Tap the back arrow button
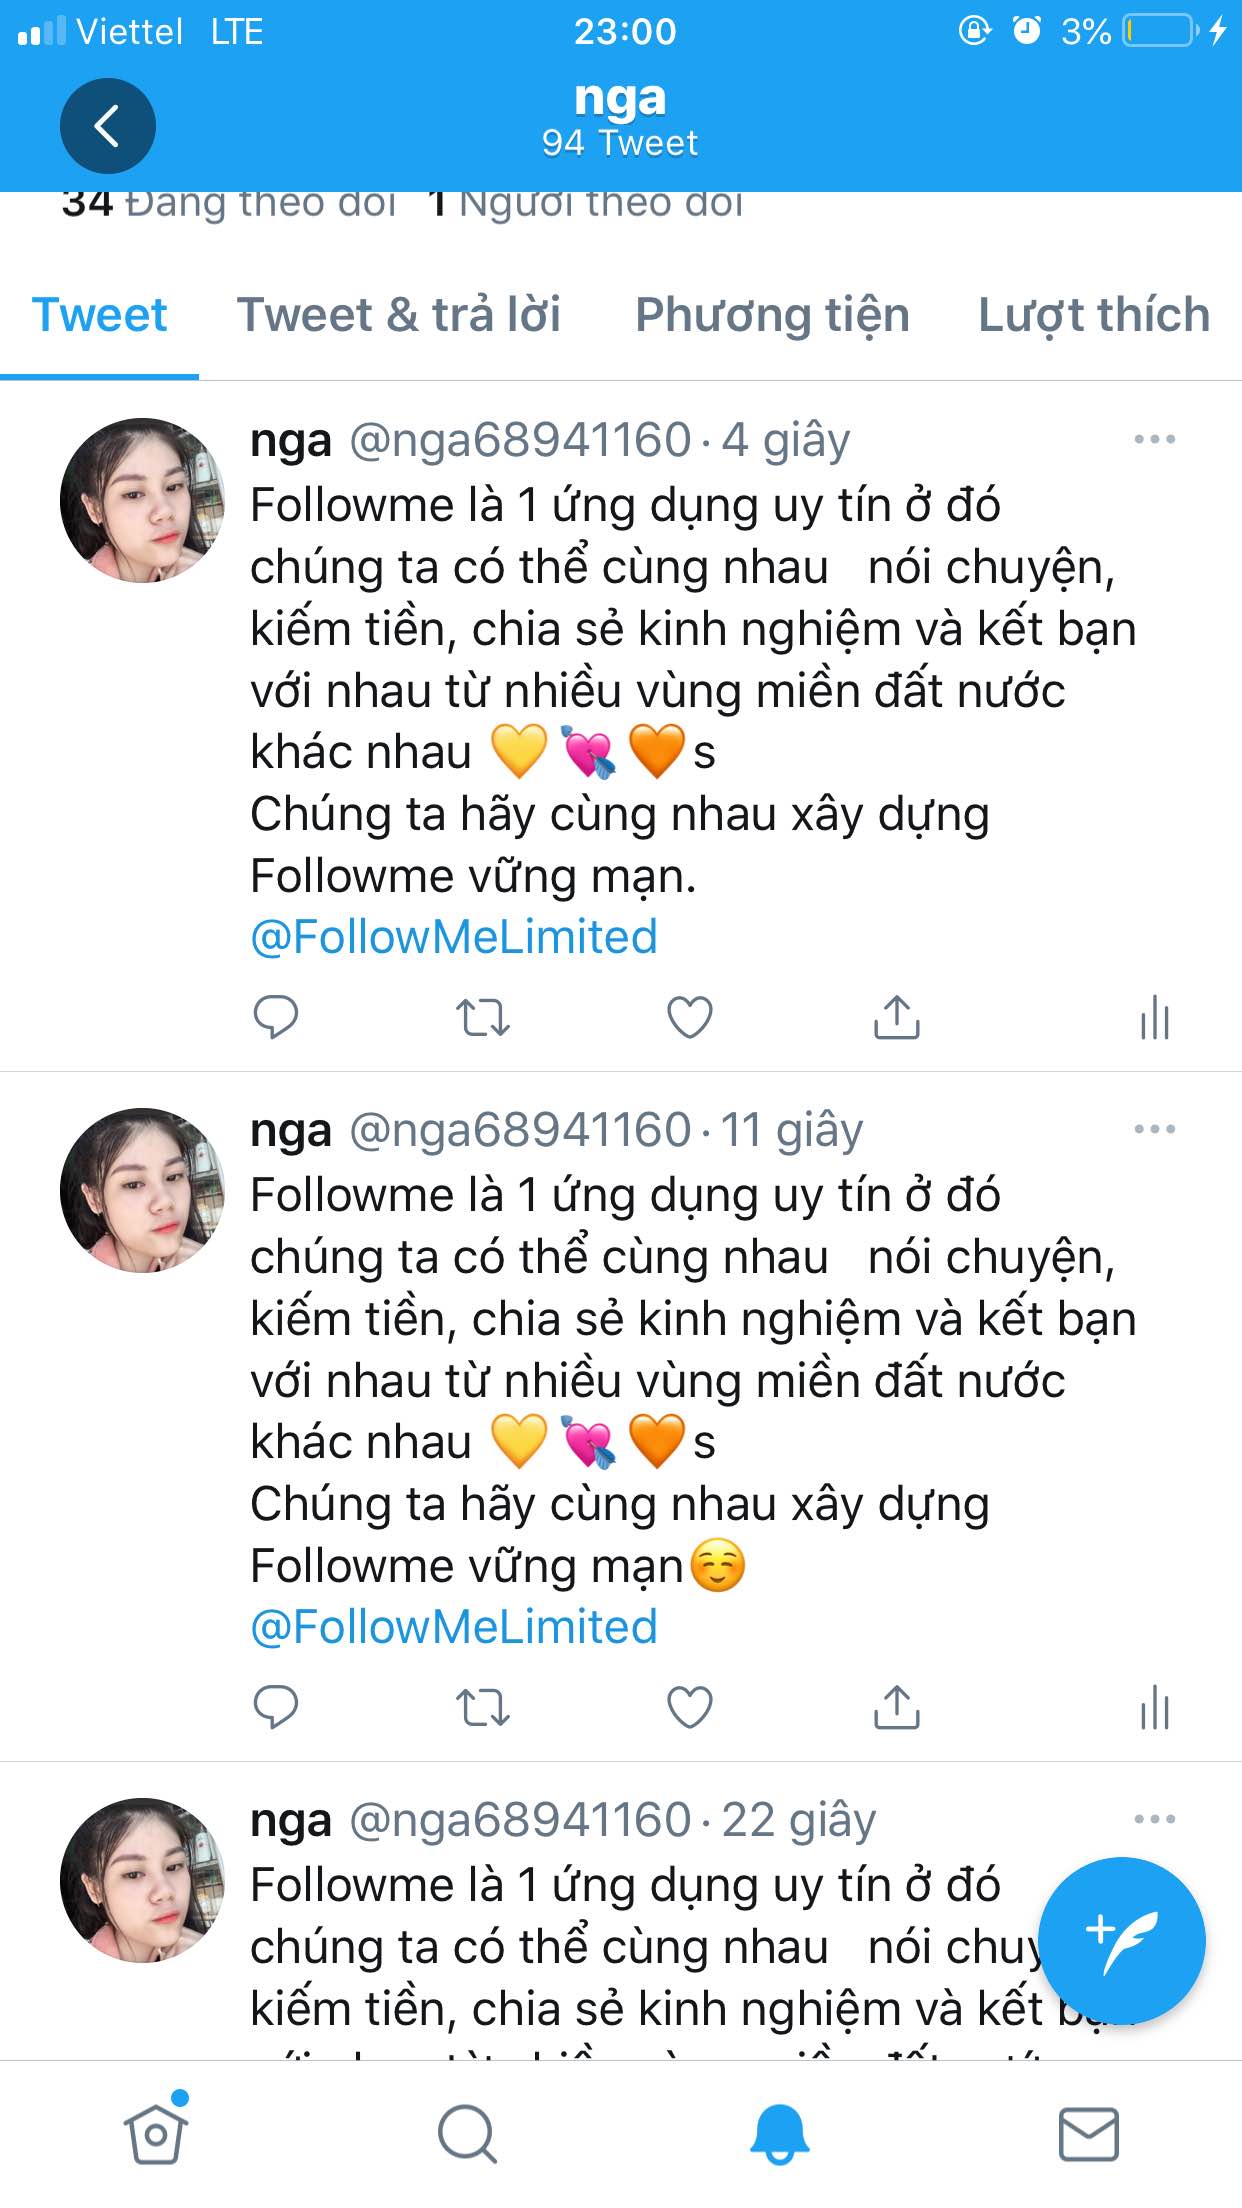The image size is (1242, 2208). coord(108,126)
